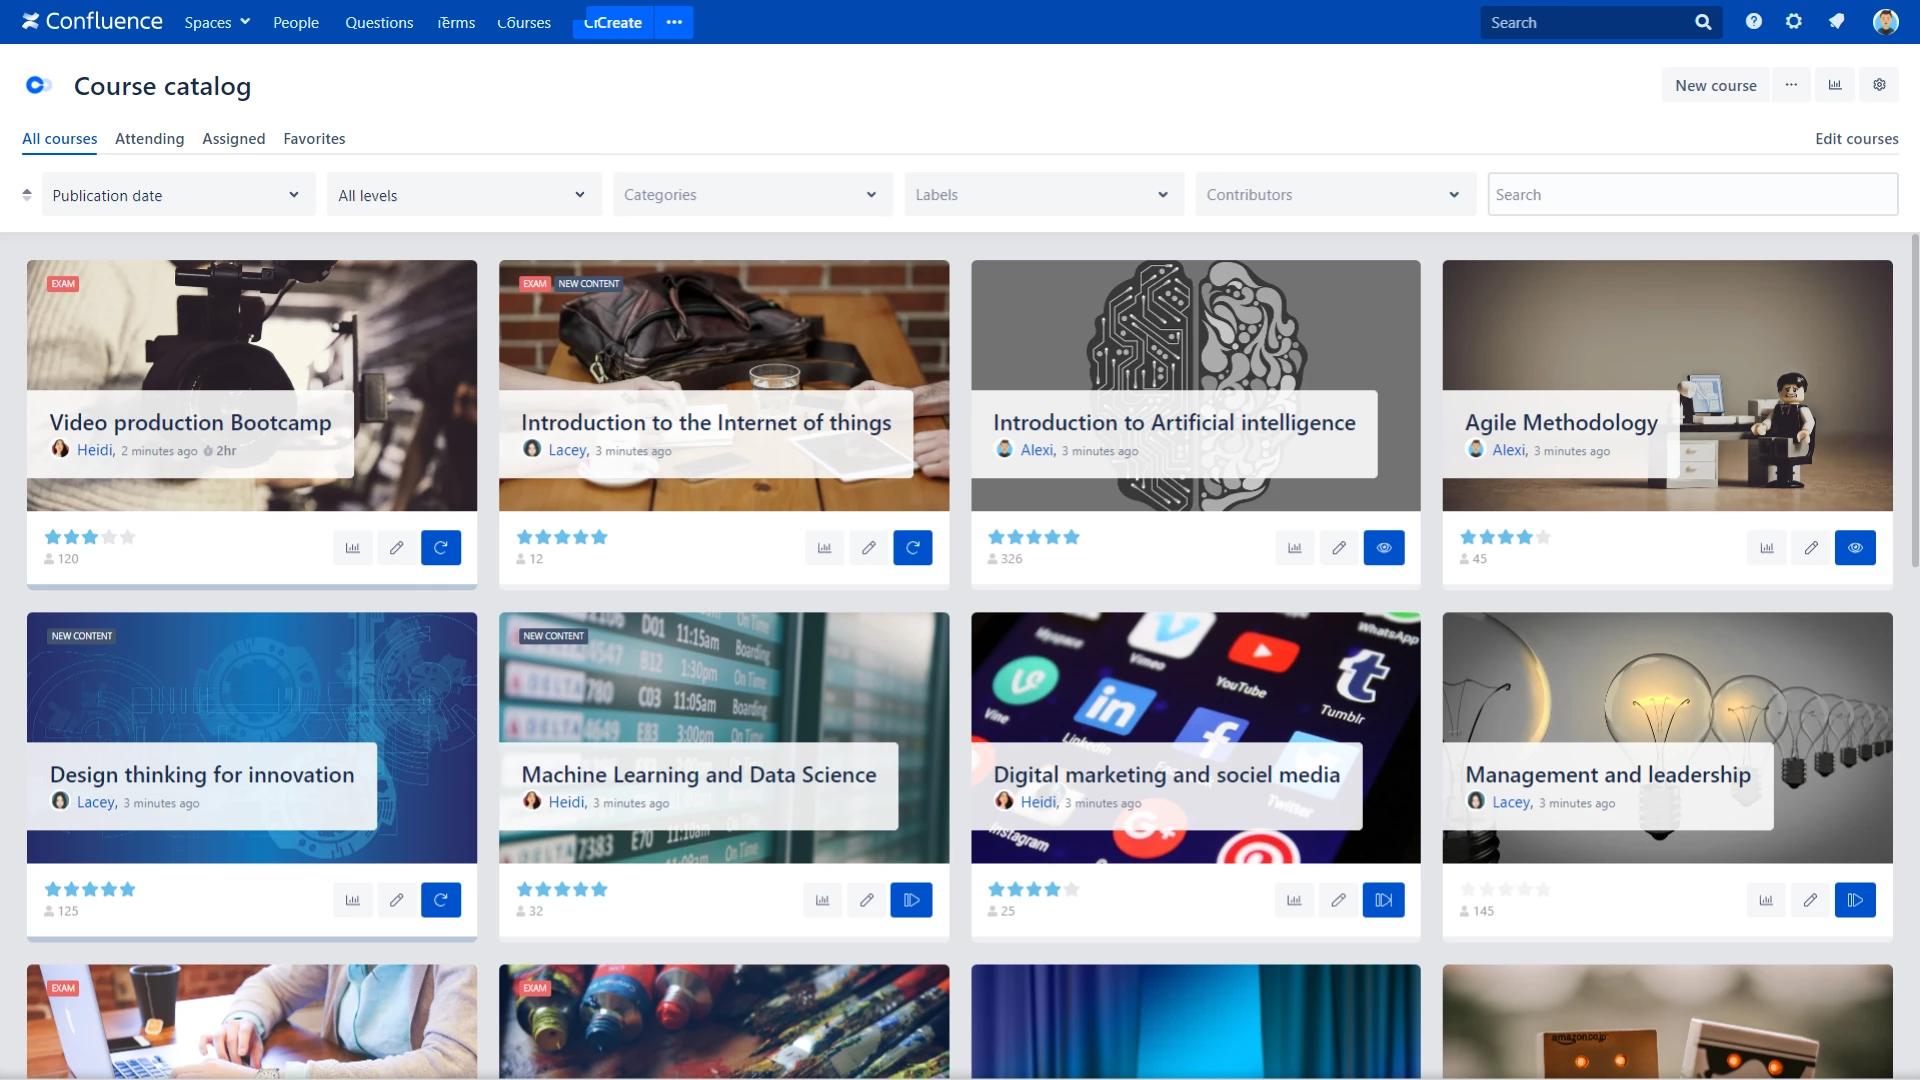Edit Introduction to Artificial intelligence
Screen dimensions: 1920x1080
(x=1339, y=548)
